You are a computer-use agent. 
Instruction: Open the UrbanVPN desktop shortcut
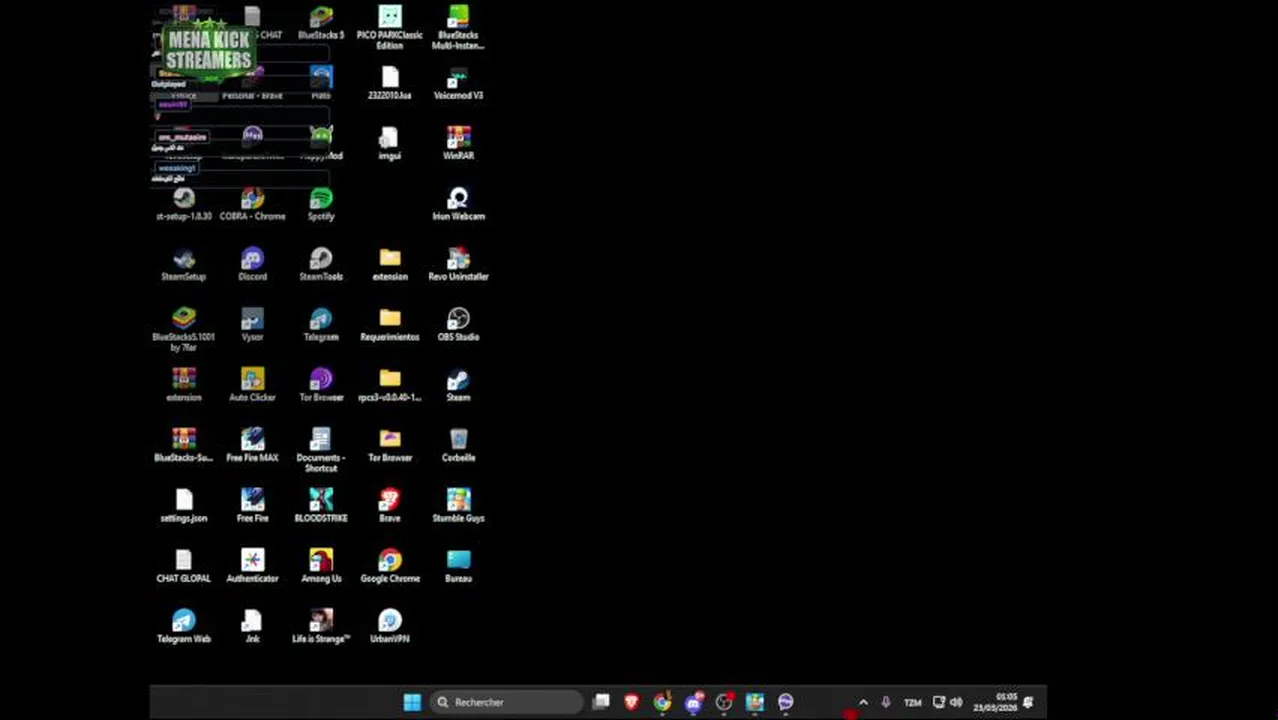390,626
